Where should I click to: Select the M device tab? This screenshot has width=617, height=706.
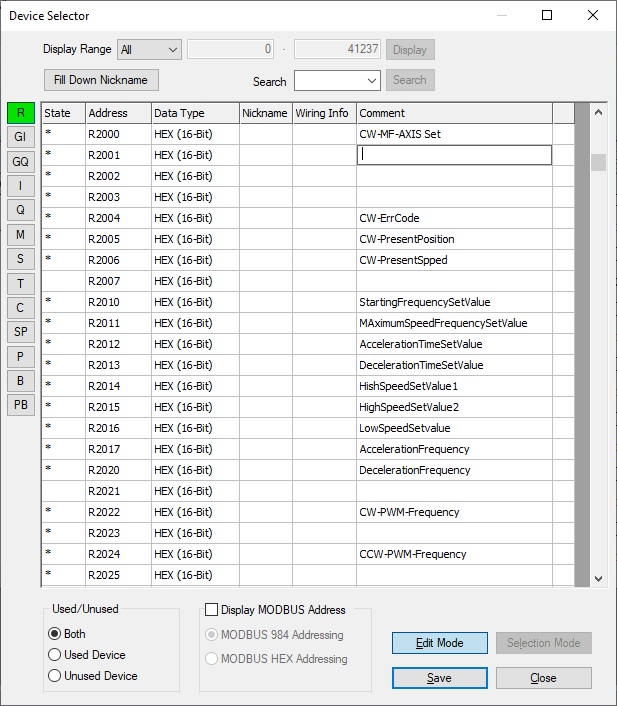click(x=21, y=234)
